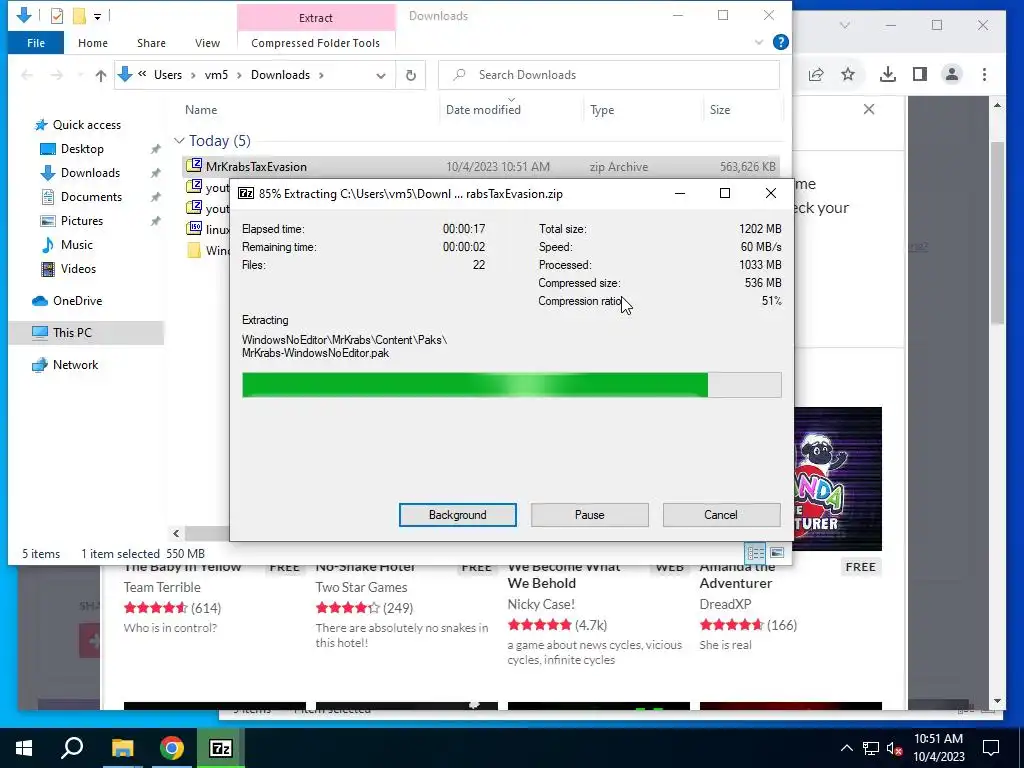1024x768 pixels.
Task: Select This PC in navigation pane
Action: (72, 332)
